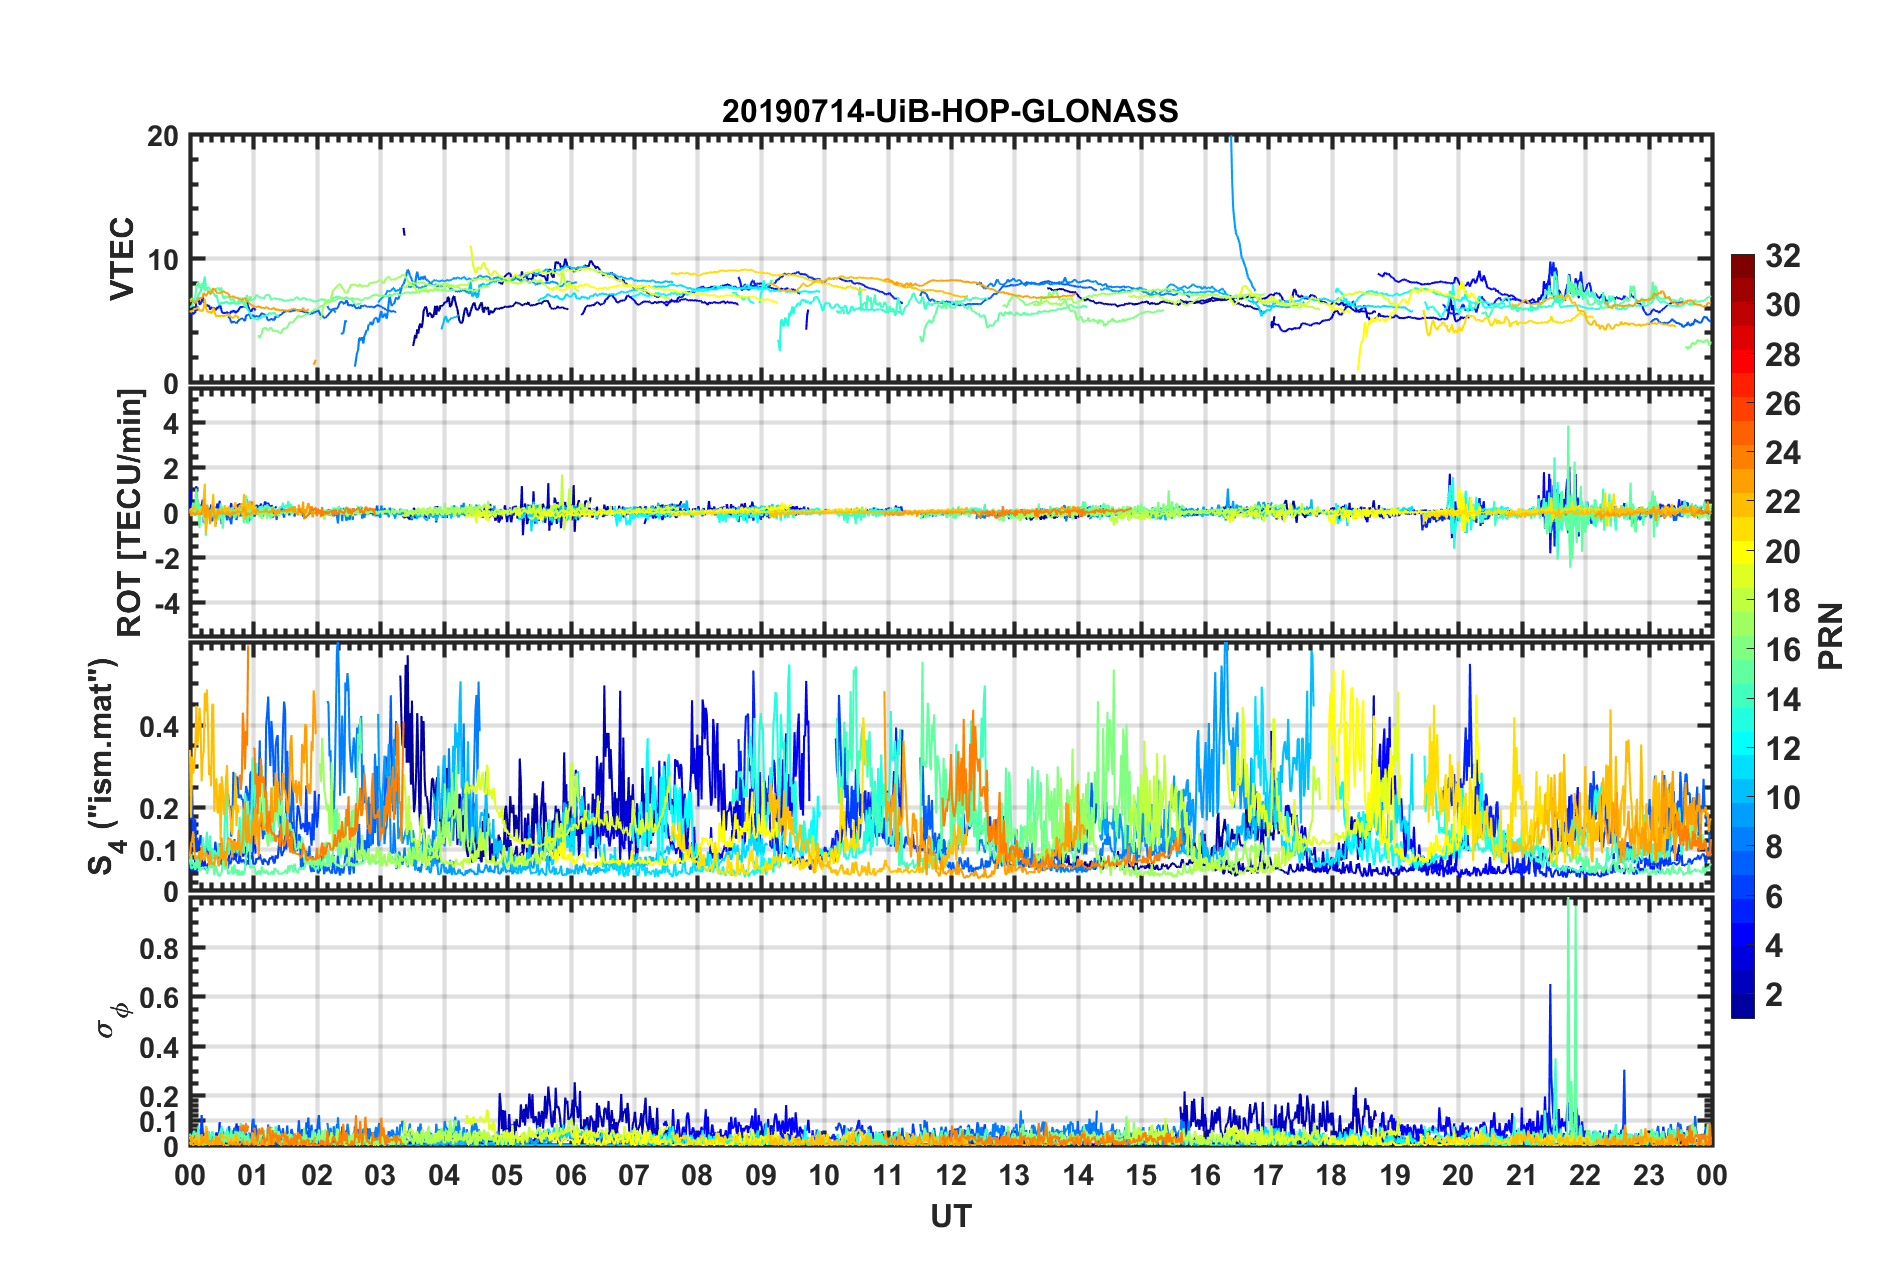Click the colorbar tick label "26"
The width and height of the screenshot is (1902, 1272).
tap(1782, 404)
